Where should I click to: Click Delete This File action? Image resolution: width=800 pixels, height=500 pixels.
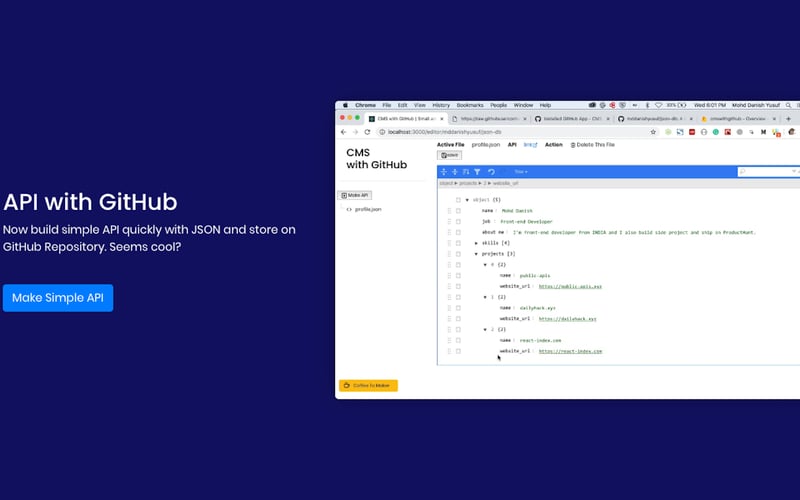click(x=592, y=145)
